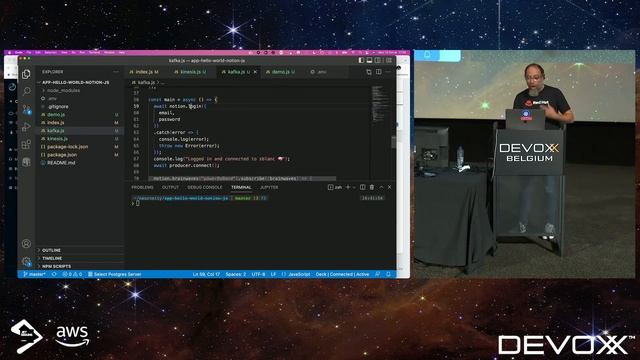Open kinesis.js in the explorer tree
Viewport: 640px width, 360px height.
(x=80, y=139)
